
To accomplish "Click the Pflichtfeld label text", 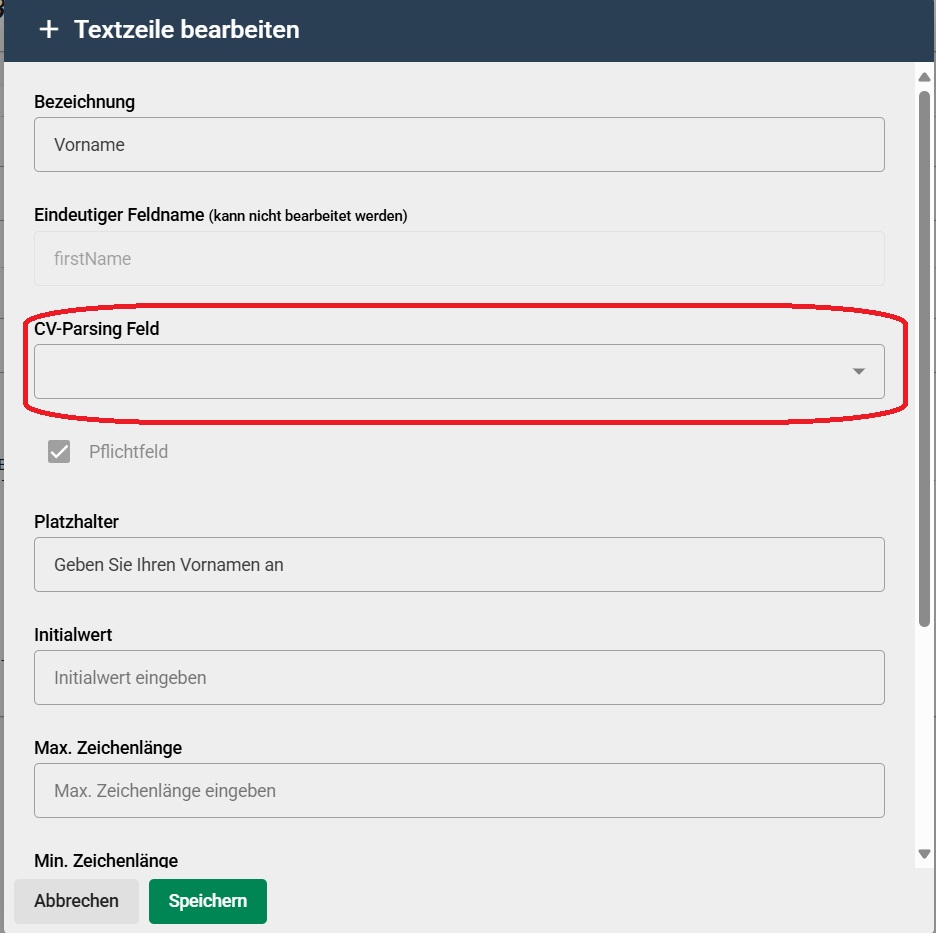I will 128,452.
